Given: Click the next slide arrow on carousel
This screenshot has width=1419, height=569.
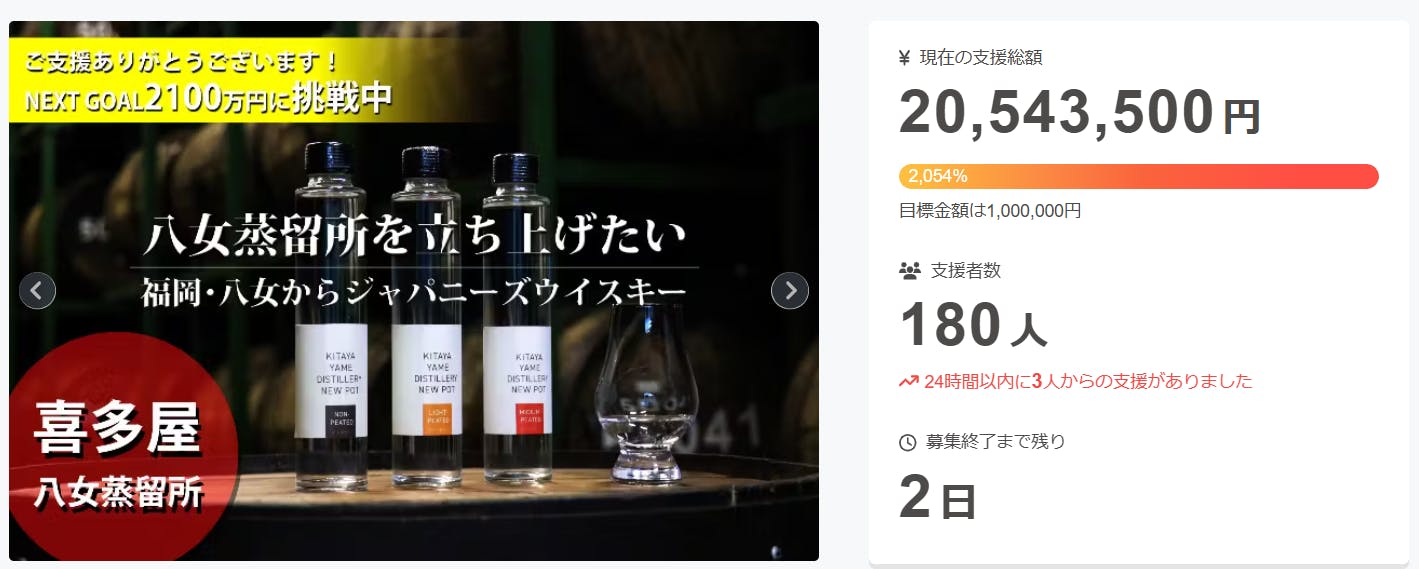Looking at the screenshot, I should pyautogui.click(x=790, y=291).
